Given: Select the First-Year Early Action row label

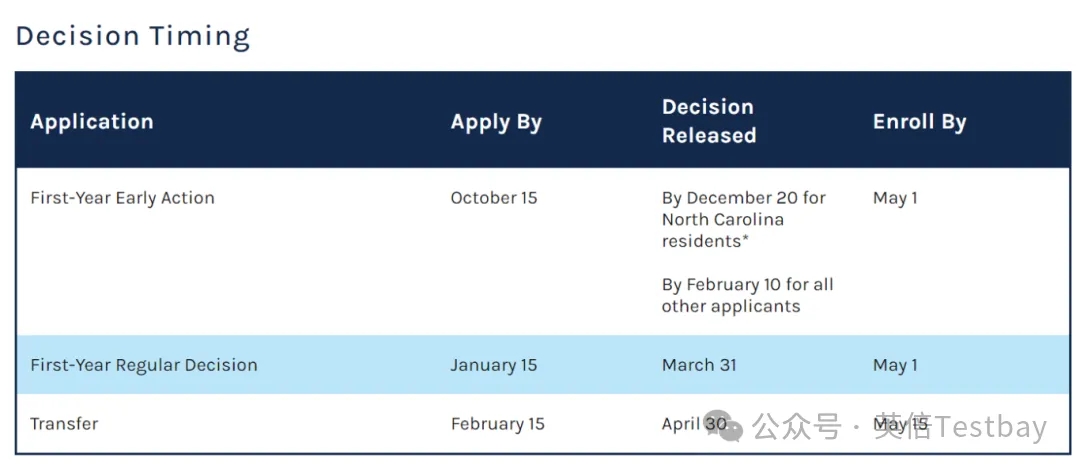Looking at the screenshot, I should click(122, 198).
